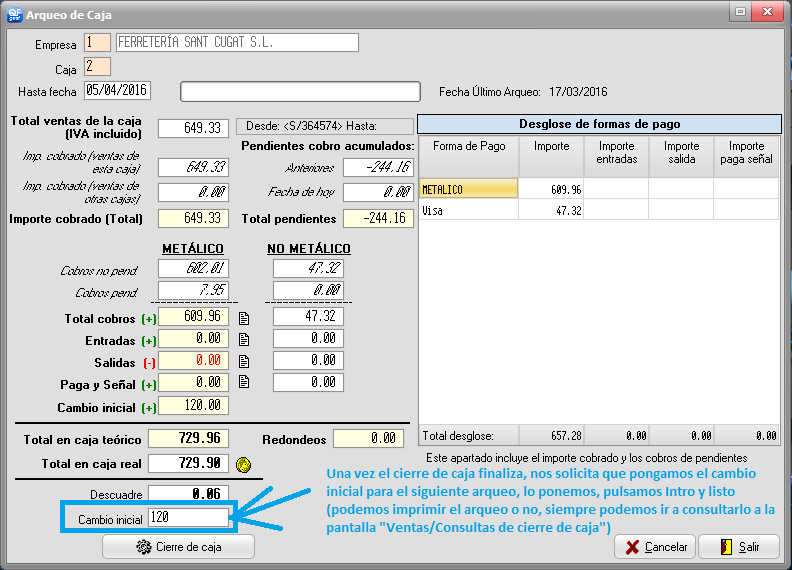The image size is (792, 570).
Task: Select the METALICO row in payment breakdown
Action: tap(599, 189)
